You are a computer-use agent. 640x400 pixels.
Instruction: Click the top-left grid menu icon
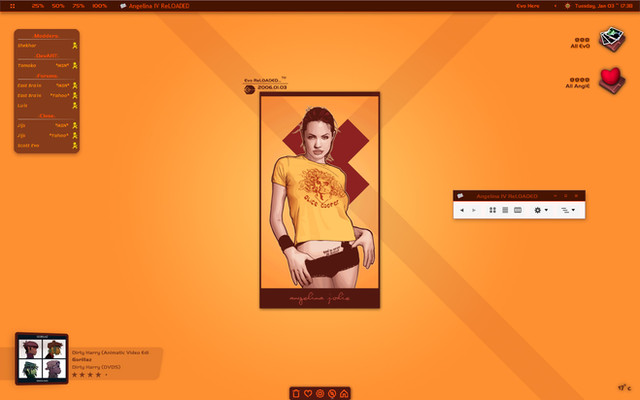13,6
